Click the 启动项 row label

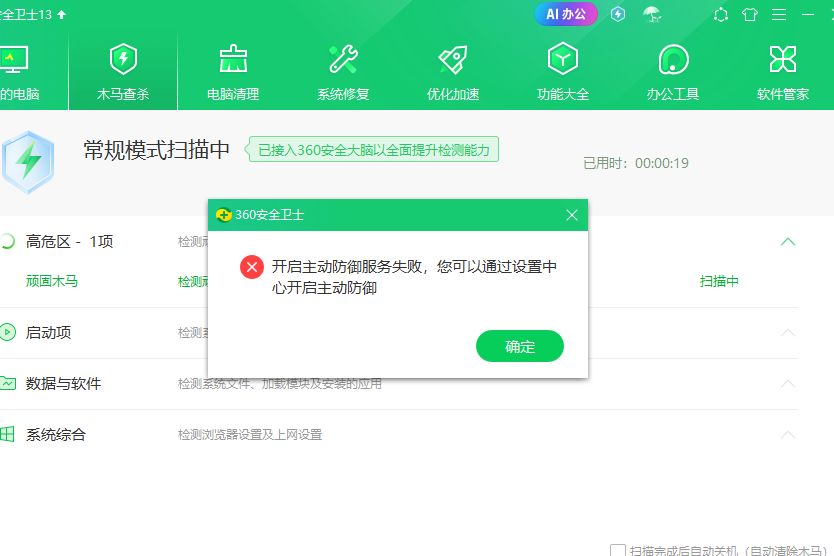click(x=48, y=333)
